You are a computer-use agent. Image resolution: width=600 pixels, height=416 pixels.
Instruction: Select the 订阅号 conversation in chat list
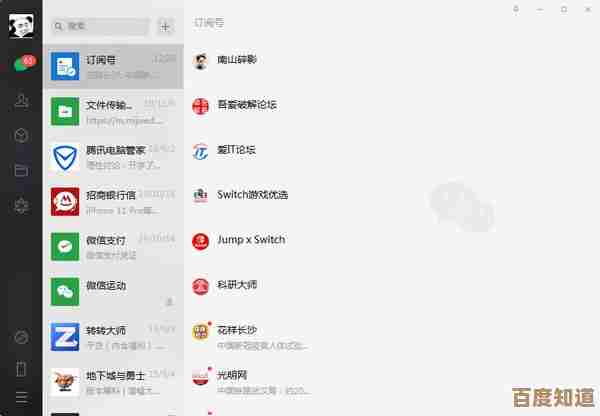(113, 66)
